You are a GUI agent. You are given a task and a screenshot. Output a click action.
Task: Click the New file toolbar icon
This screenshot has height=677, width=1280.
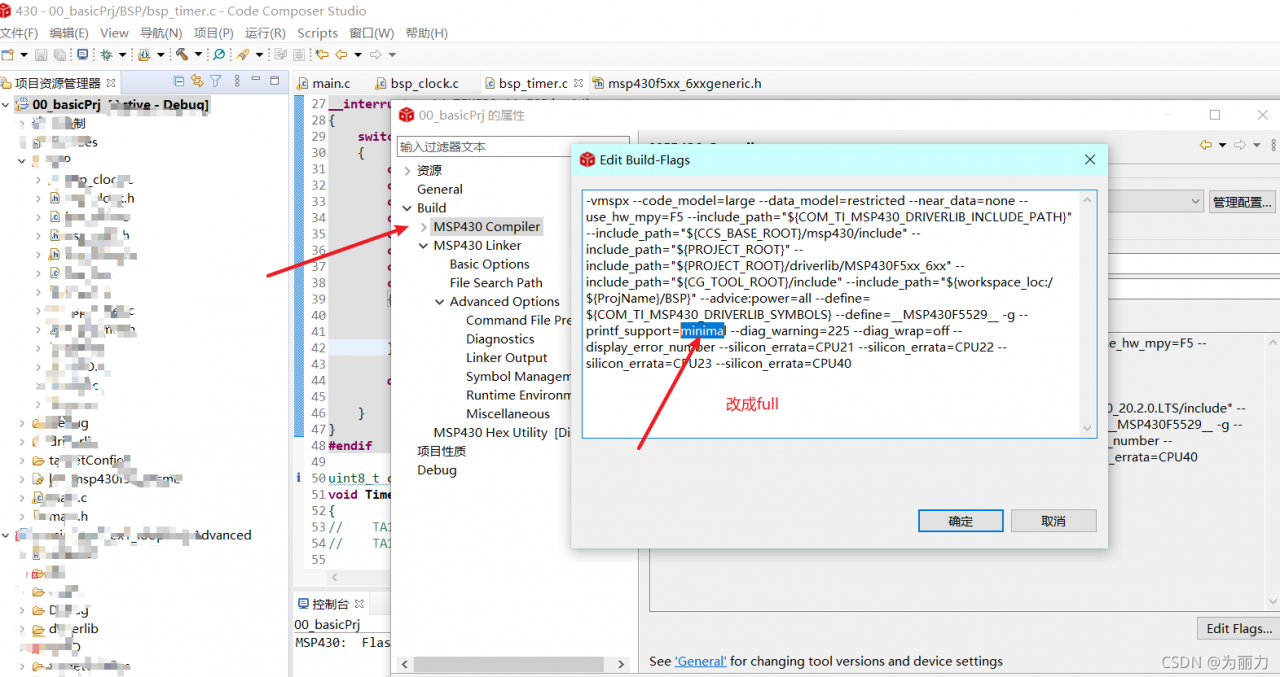[8, 54]
